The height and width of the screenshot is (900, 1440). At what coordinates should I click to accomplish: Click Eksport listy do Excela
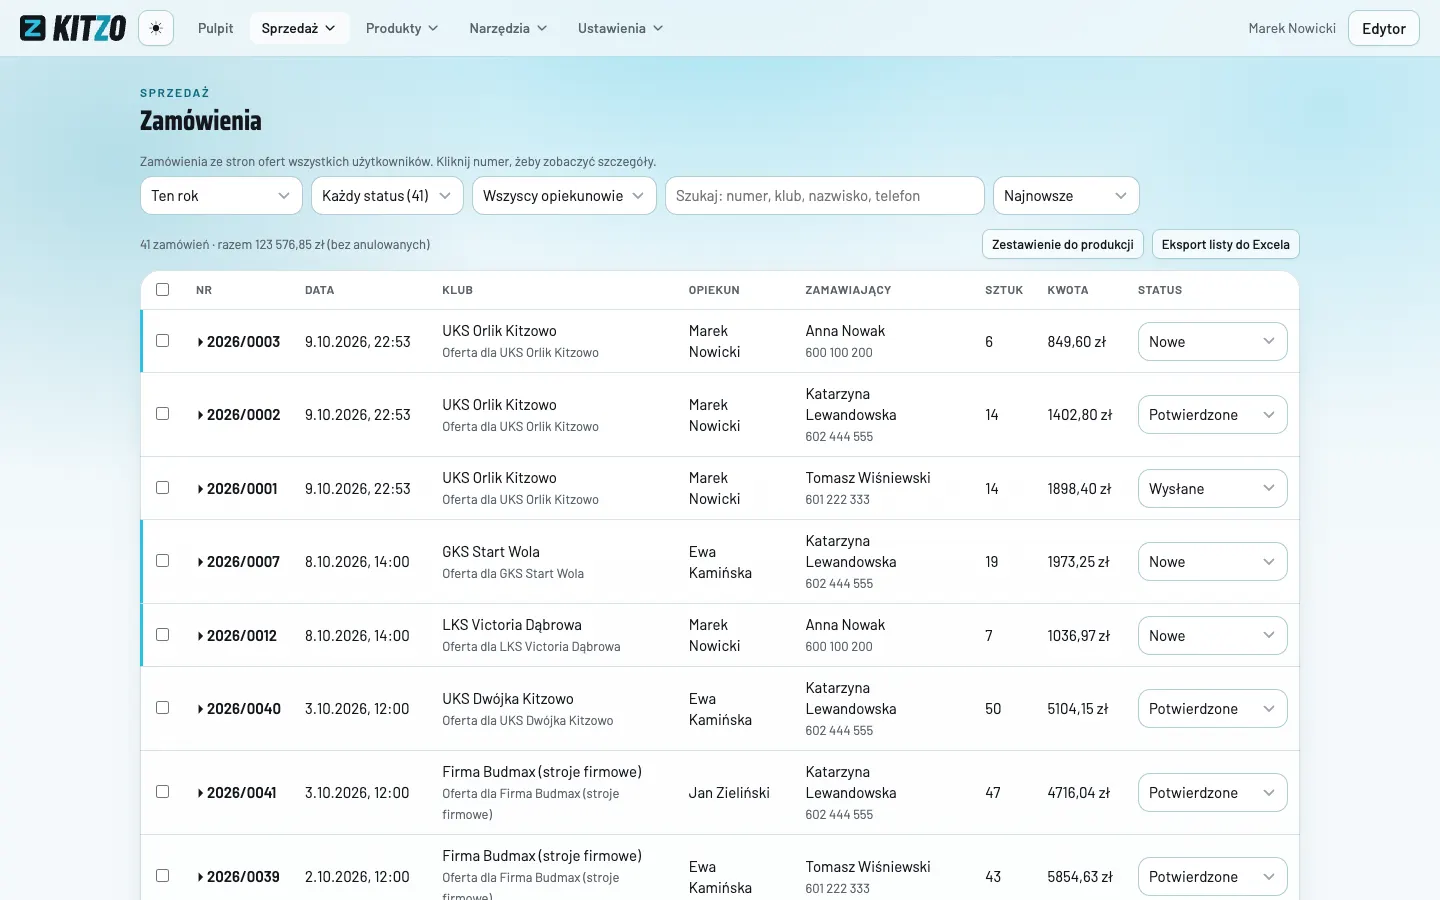(x=1225, y=245)
